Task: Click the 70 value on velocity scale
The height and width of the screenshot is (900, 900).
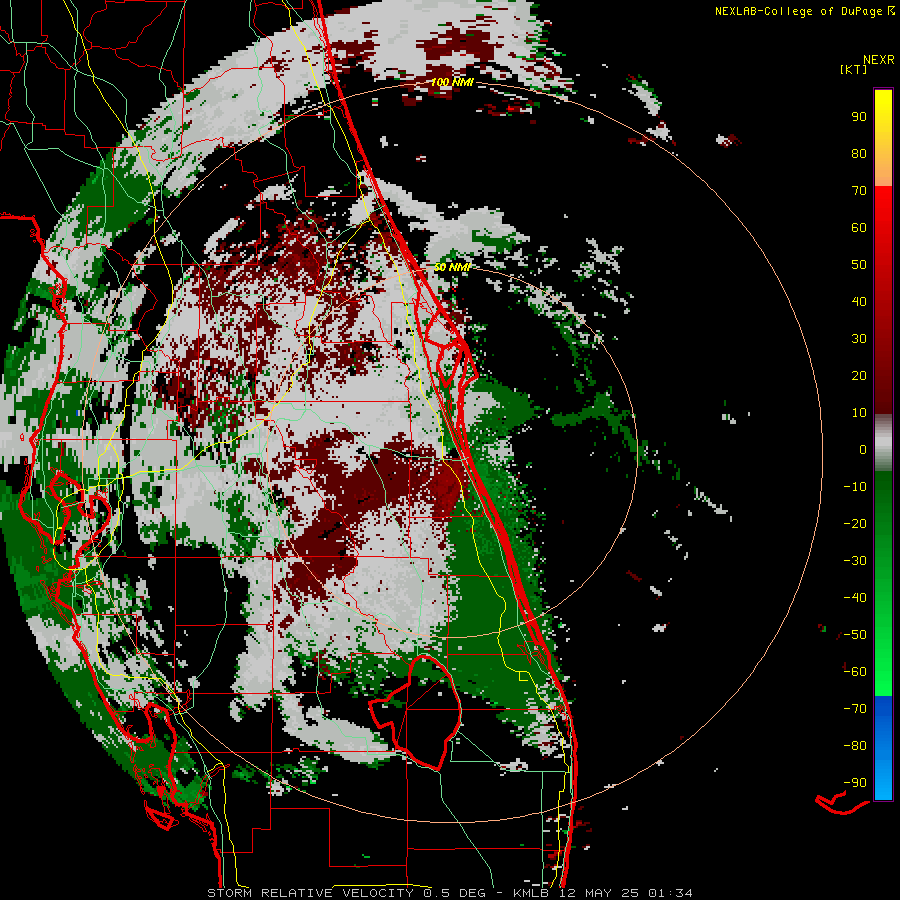Action: 859,191
